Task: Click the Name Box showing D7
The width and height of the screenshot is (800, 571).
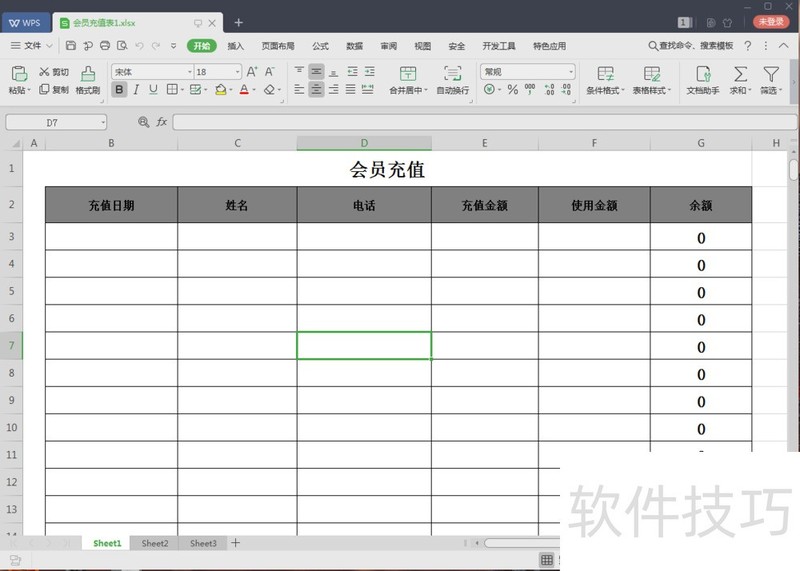Action: click(56, 122)
